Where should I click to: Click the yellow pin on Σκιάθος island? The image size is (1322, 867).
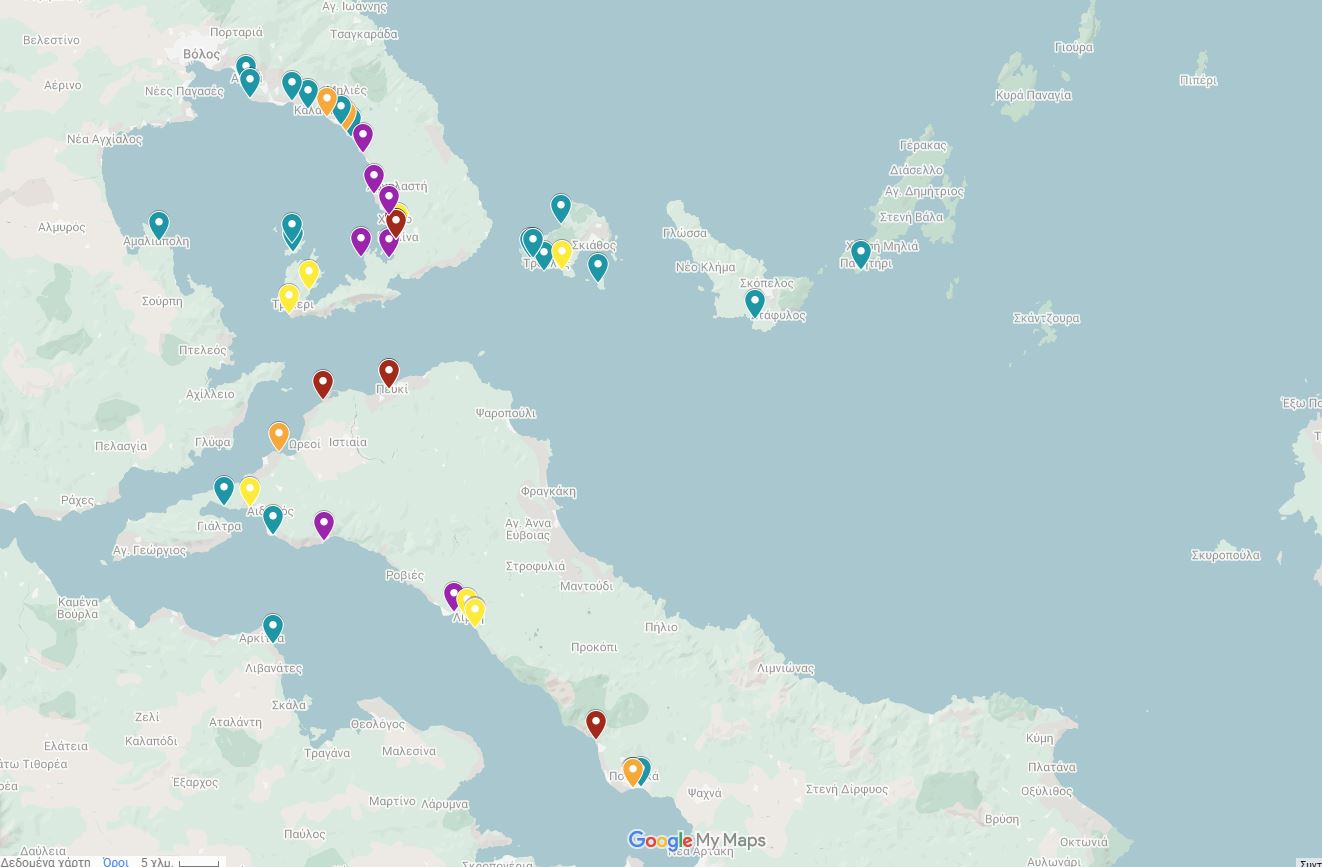tap(562, 253)
